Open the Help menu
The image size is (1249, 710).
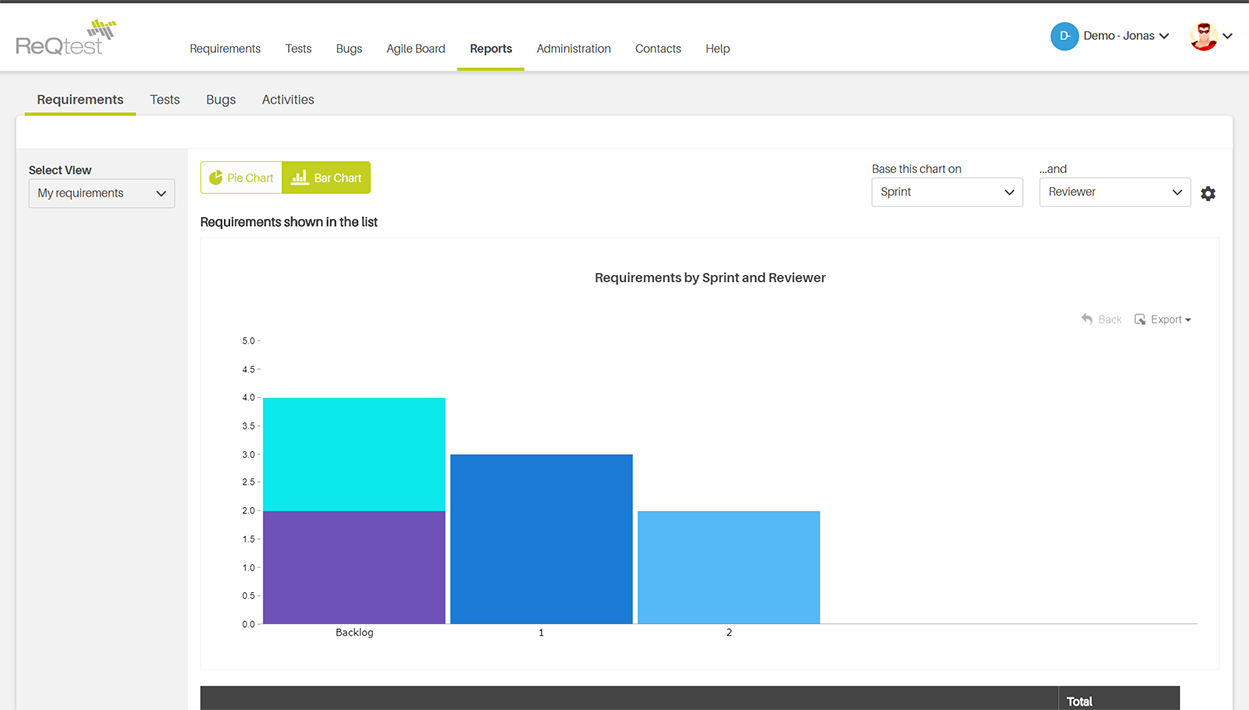718,49
